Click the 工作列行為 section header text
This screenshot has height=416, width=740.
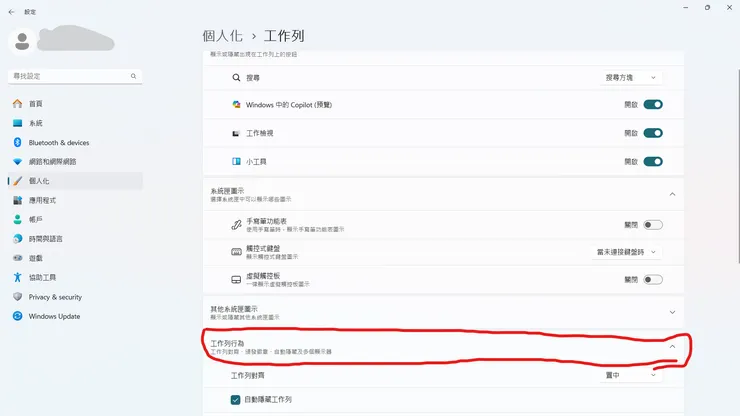coord(227,343)
